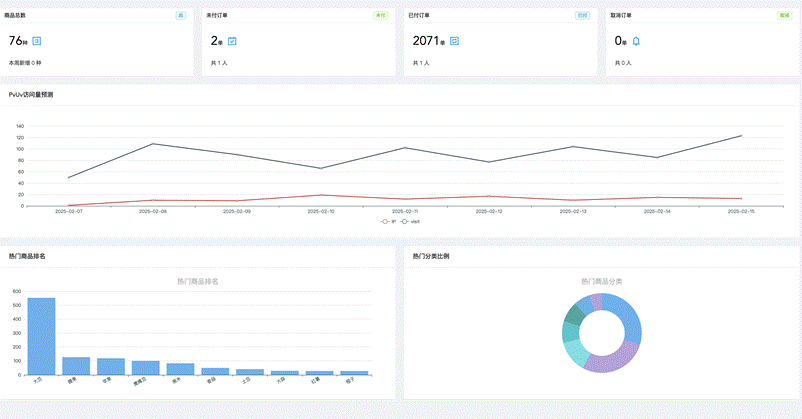Click the visit line point at 2025-02-08
This screenshot has width=802, height=419.
(153, 144)
